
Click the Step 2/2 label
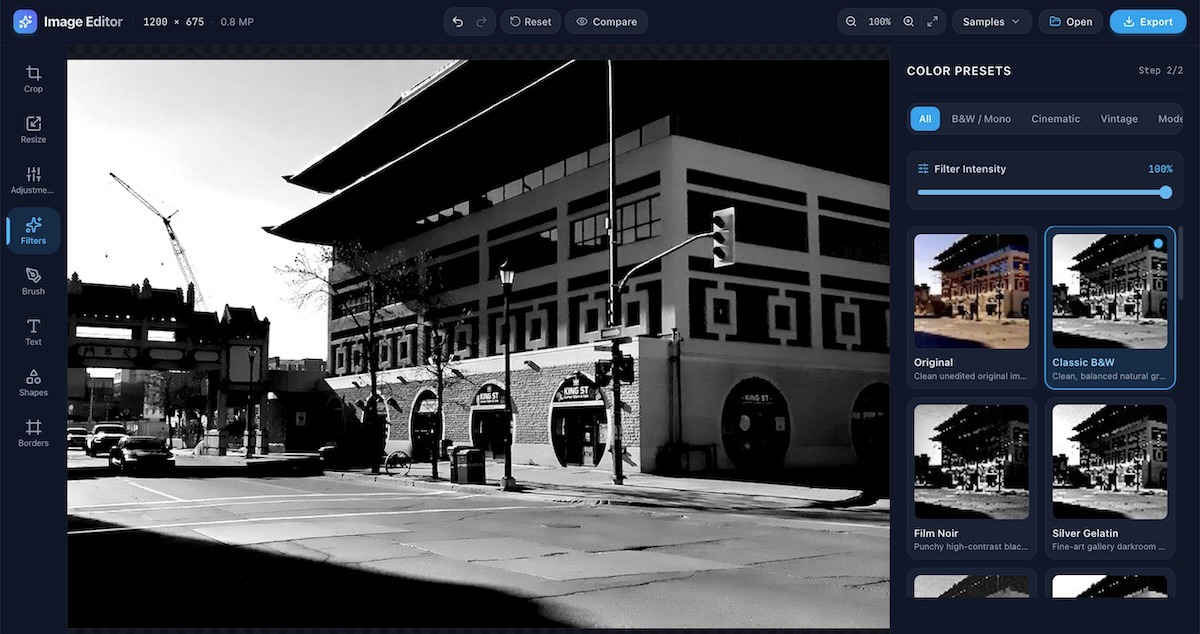pos(1162,71)
